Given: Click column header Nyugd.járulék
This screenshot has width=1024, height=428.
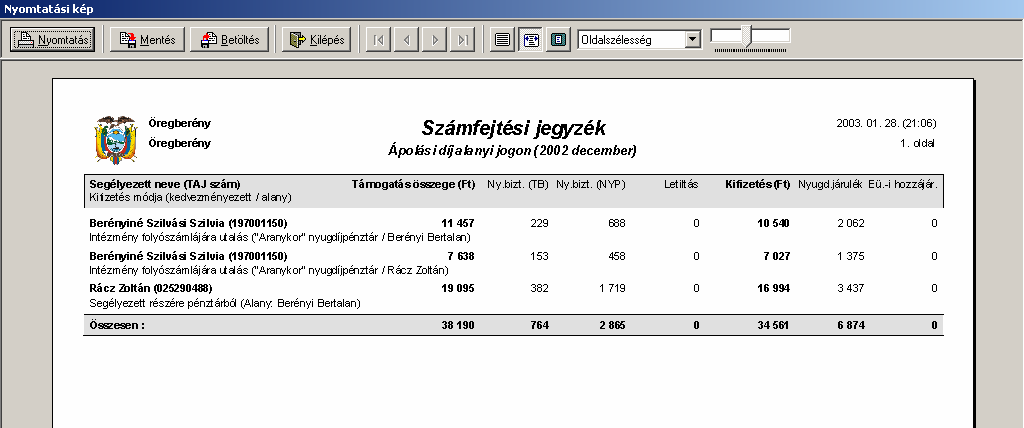Looking at the screenshot, I should (831, 184).
